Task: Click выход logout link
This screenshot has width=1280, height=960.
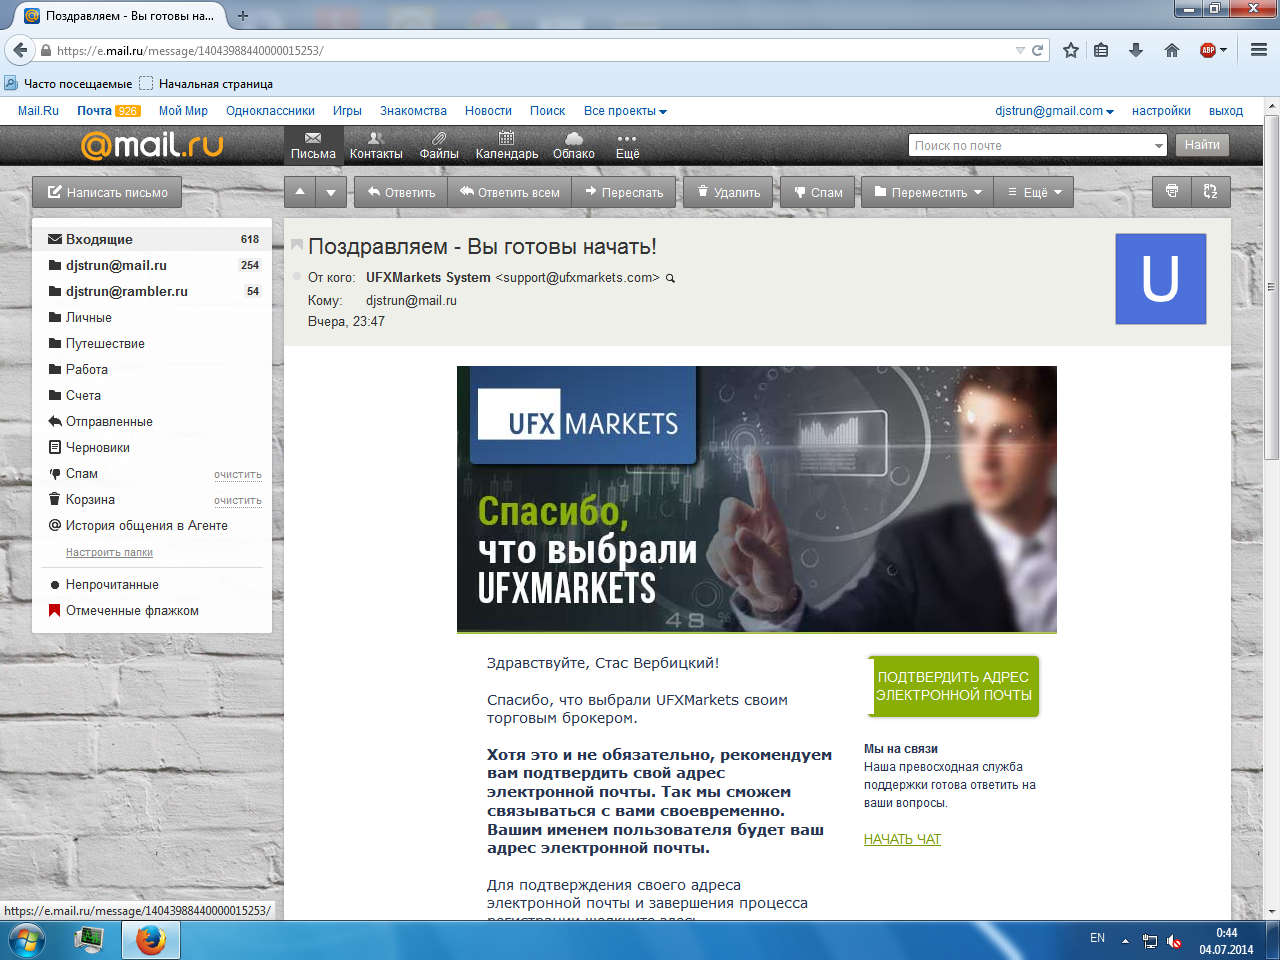Action: pyautogui.click(x=1226, y=111)
